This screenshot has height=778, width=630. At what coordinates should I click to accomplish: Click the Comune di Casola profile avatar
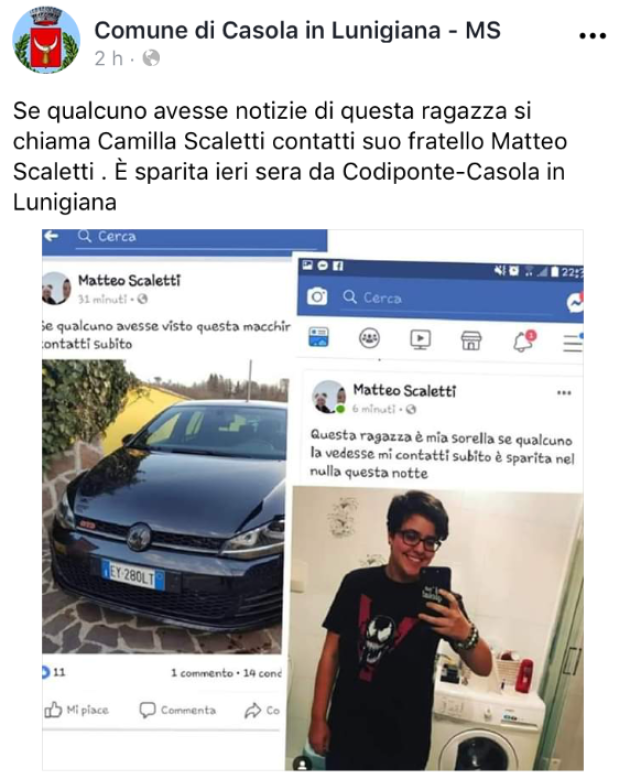click(46, 41)
